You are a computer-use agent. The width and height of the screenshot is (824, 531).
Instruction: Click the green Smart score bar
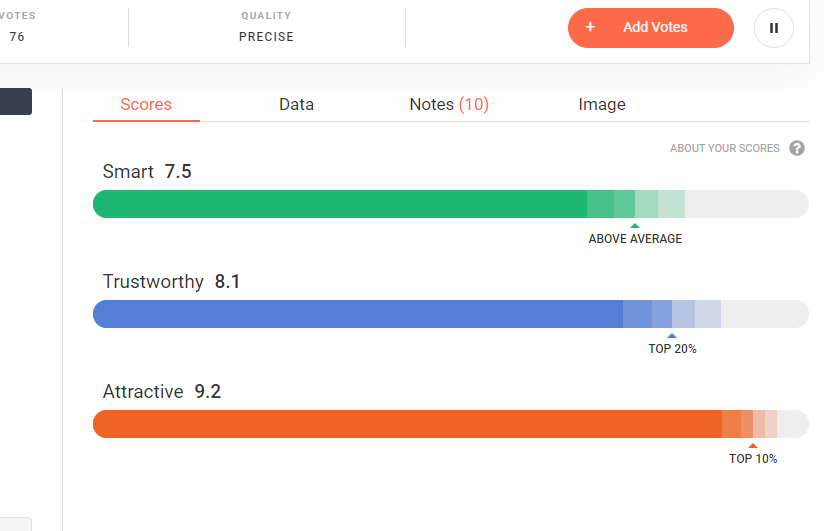coord(450,204)
